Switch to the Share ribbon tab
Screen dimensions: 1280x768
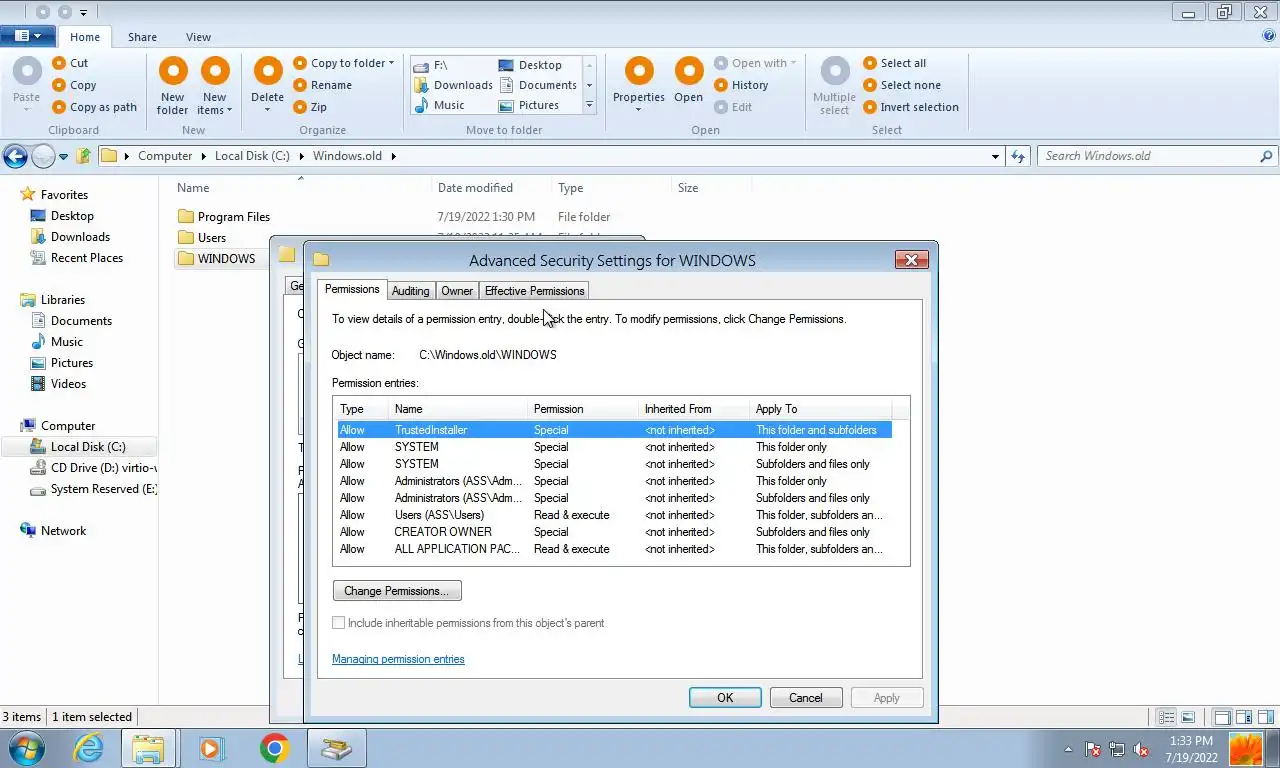(142, 37)
